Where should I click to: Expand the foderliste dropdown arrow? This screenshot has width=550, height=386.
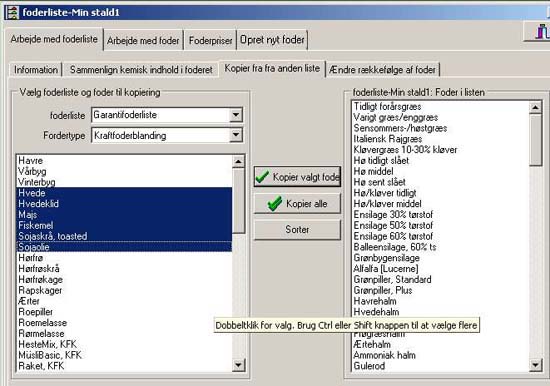pyautogui.click(x=236, y=115)
